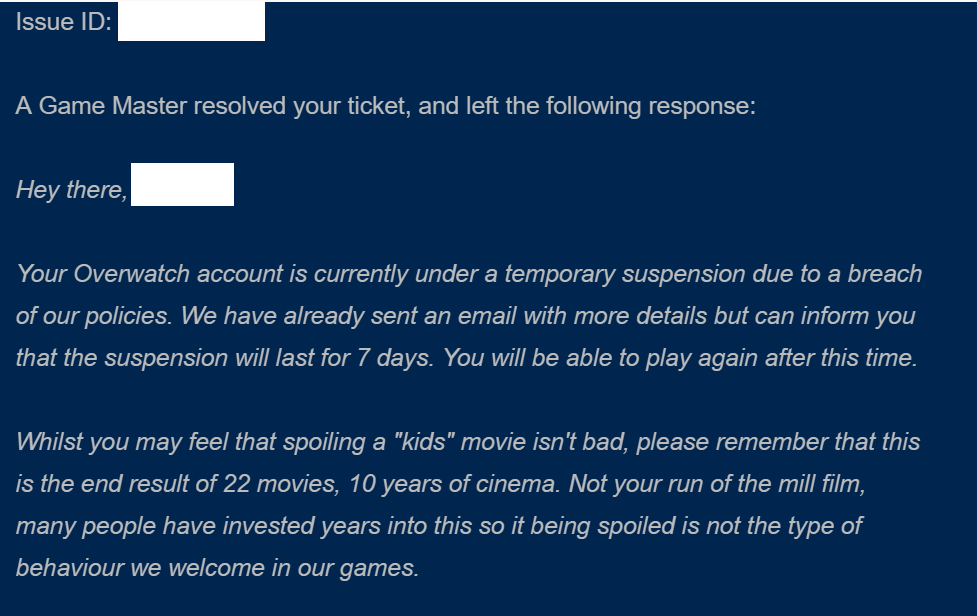Viewport: 977px width, 616px height.
Task: Click the "Issue ID:" label
Action: tap(63, 23)
